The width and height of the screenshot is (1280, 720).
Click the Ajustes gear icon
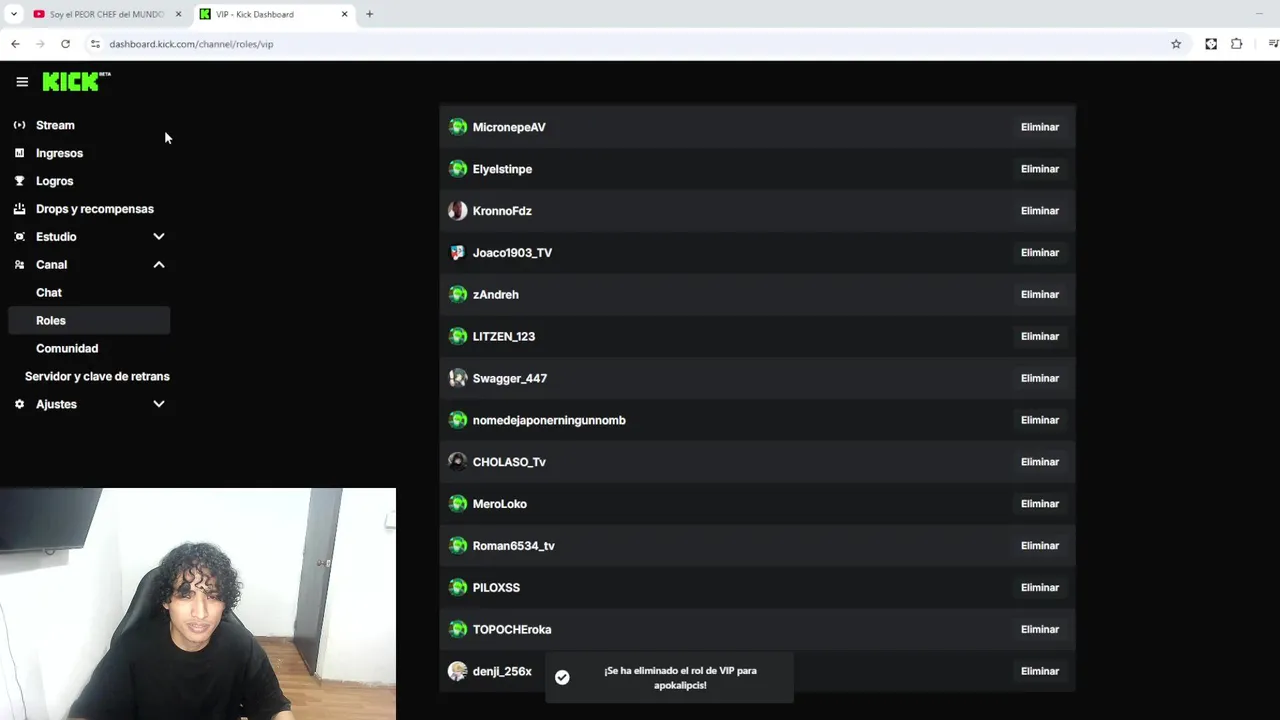click(x=19, y=404)
